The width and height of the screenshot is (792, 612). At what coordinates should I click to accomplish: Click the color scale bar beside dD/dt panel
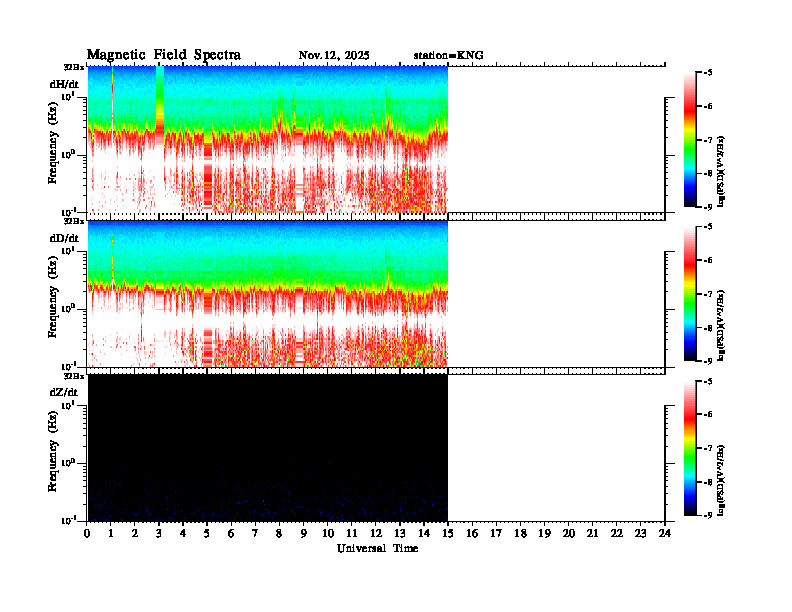tap(690, 294)
